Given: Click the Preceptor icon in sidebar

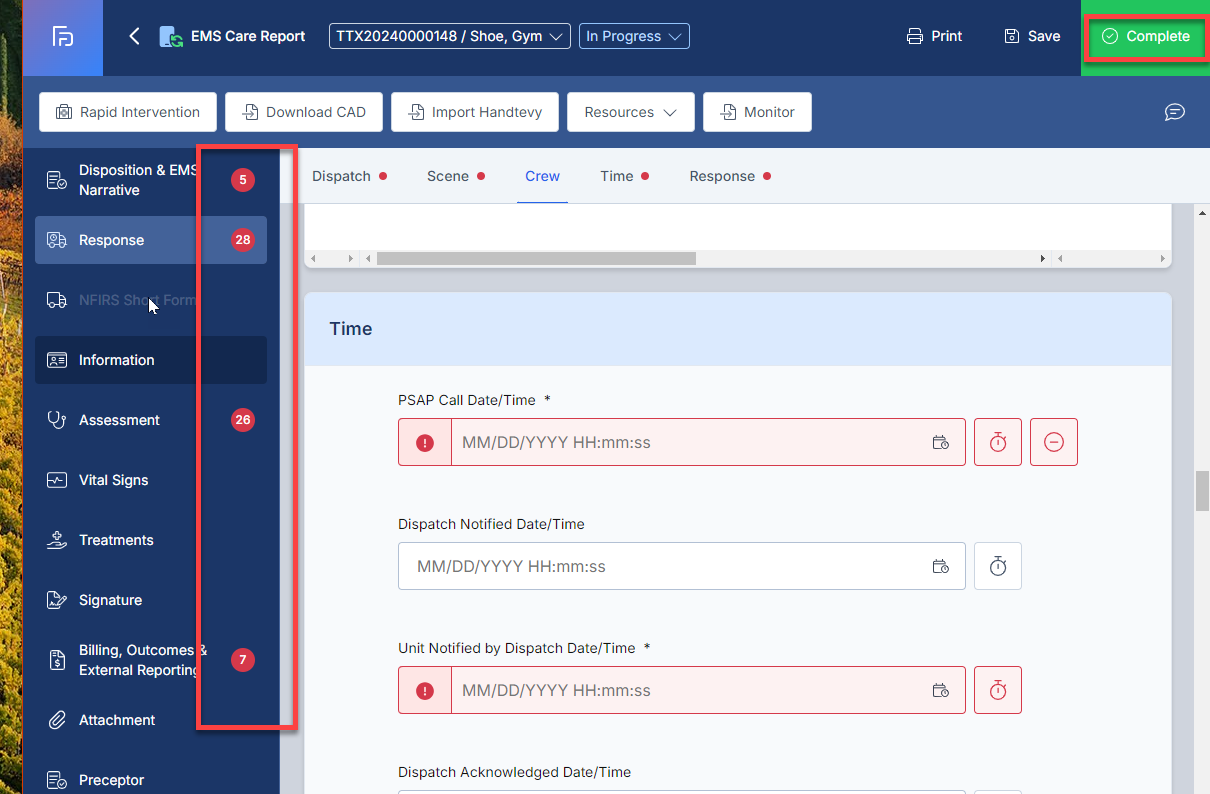Looking at the screenshot, I should pos(57,780).
